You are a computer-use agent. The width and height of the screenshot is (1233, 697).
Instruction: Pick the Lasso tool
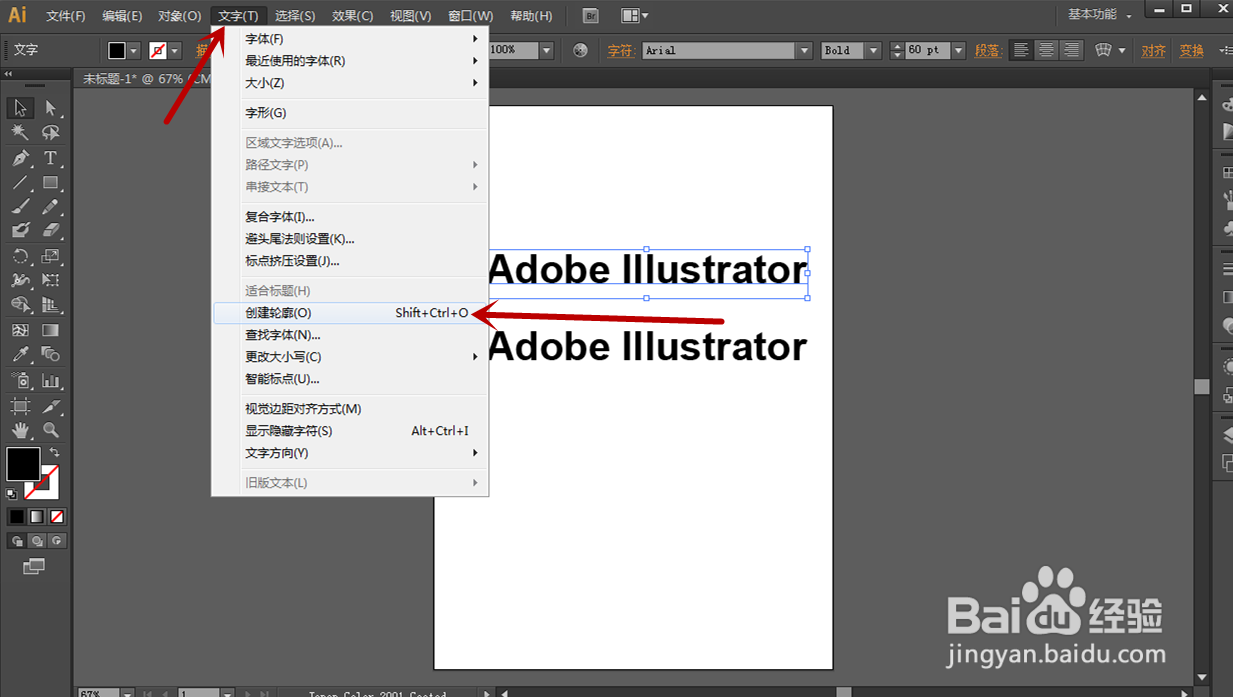tap(51, 133)
